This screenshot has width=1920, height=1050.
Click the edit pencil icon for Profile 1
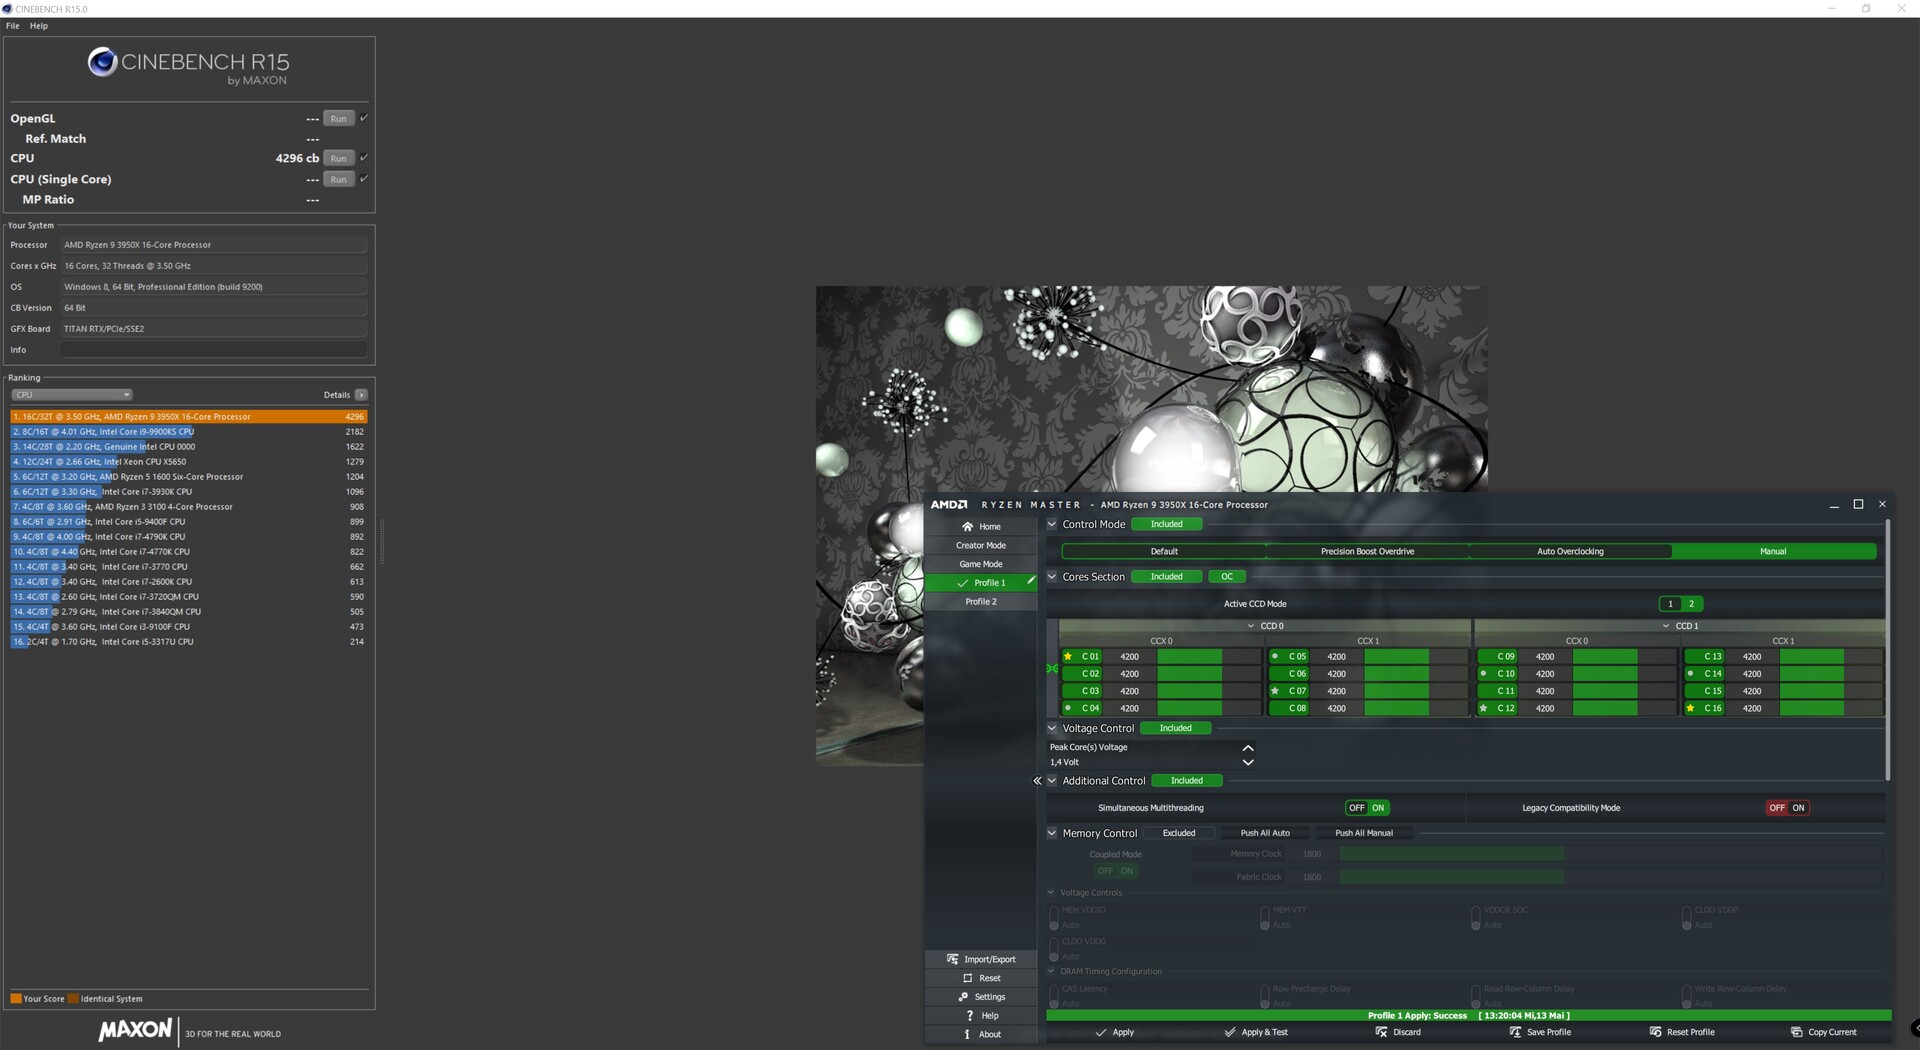[1031, 581]
